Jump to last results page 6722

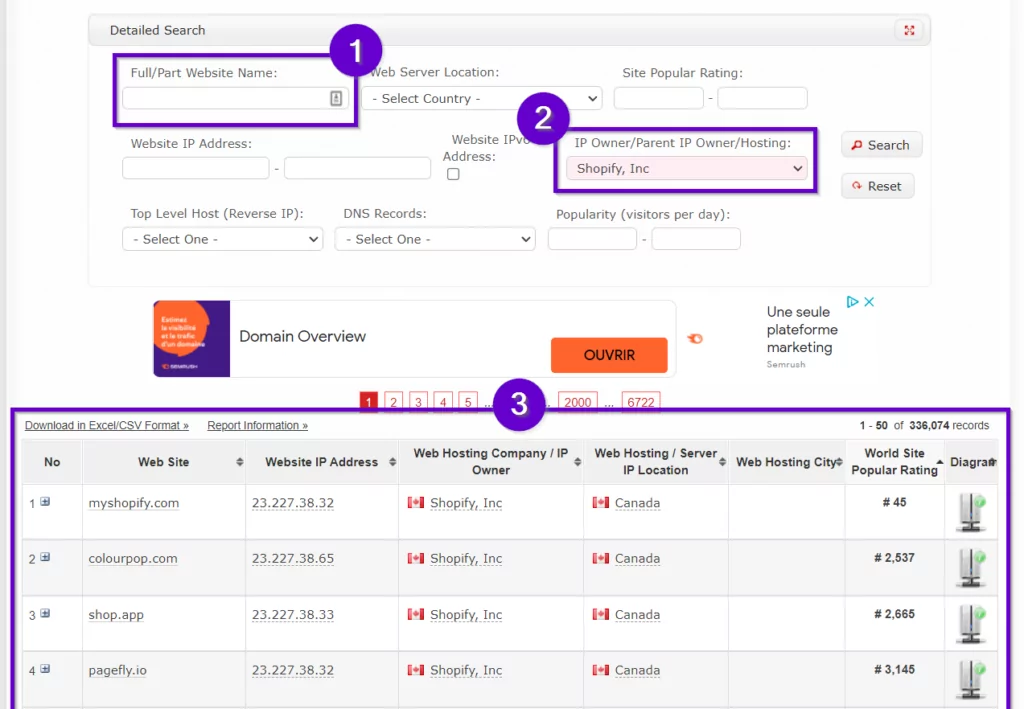tap(641, 402)
